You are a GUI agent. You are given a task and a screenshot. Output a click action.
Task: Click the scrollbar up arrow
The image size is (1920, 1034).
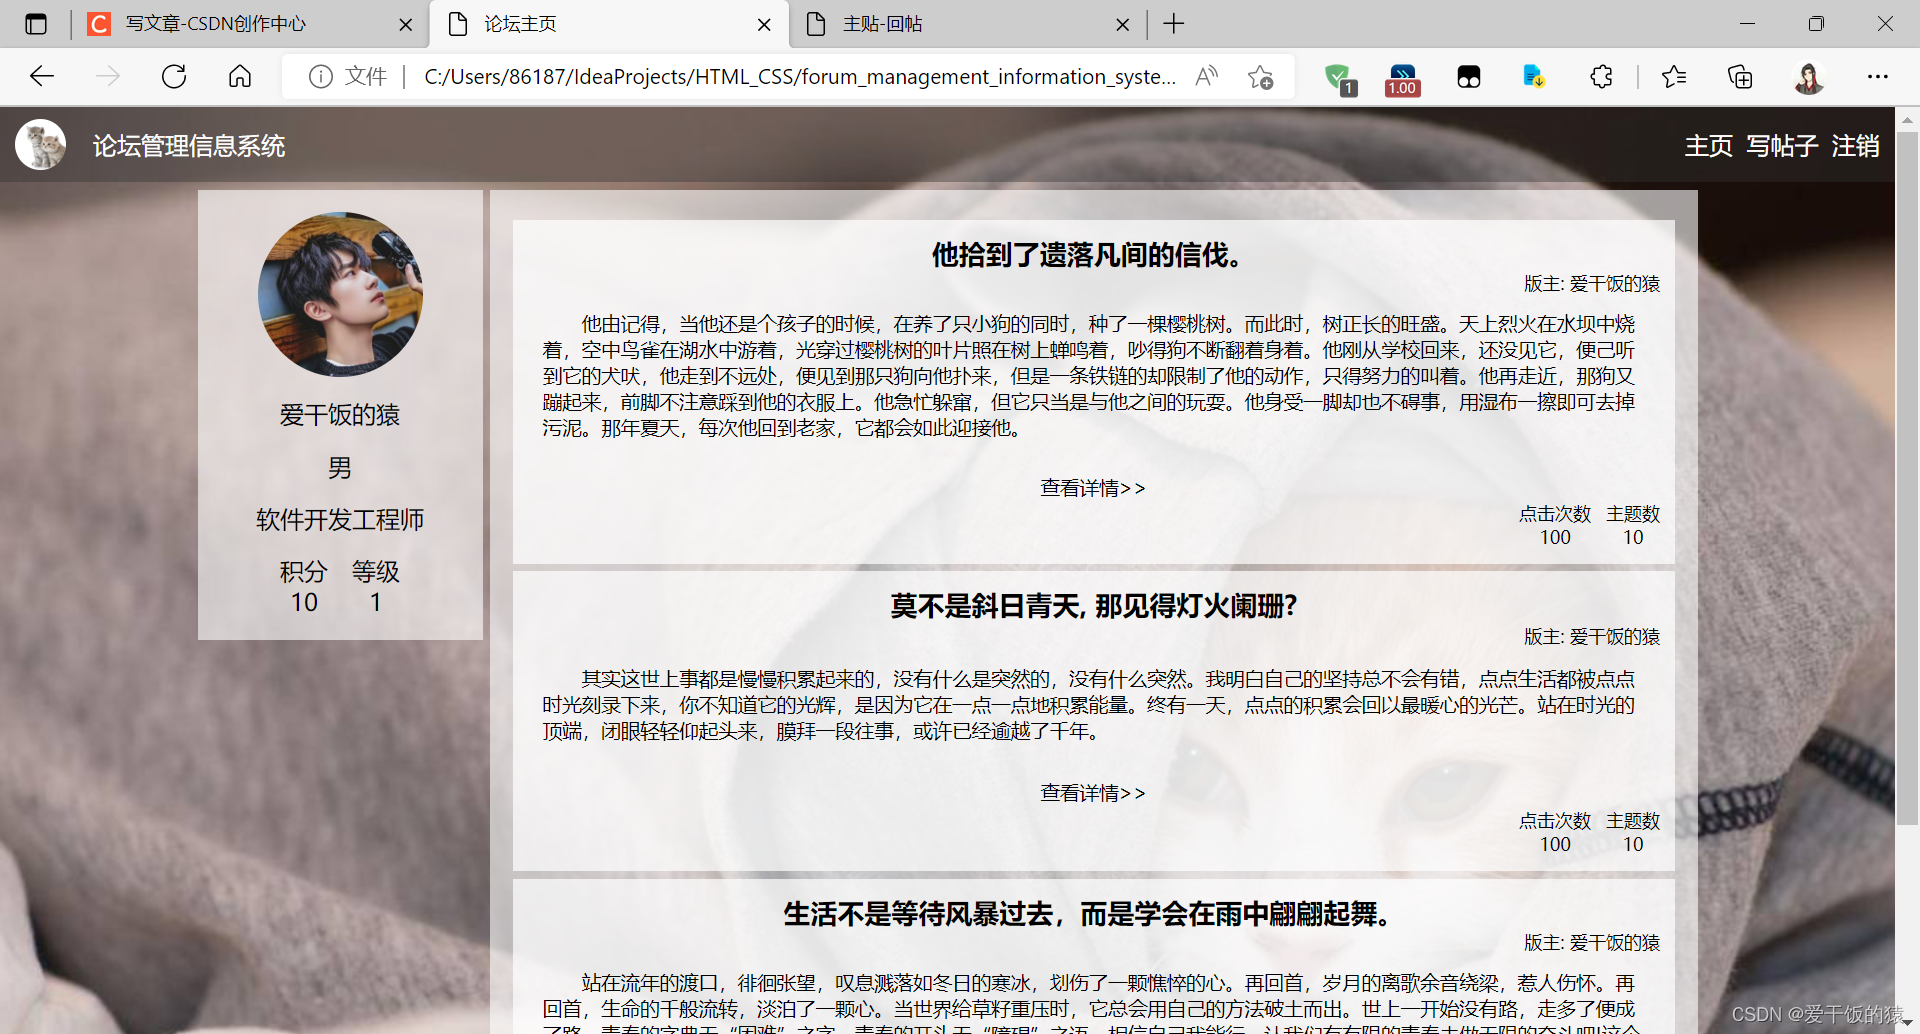point(1907,120)
